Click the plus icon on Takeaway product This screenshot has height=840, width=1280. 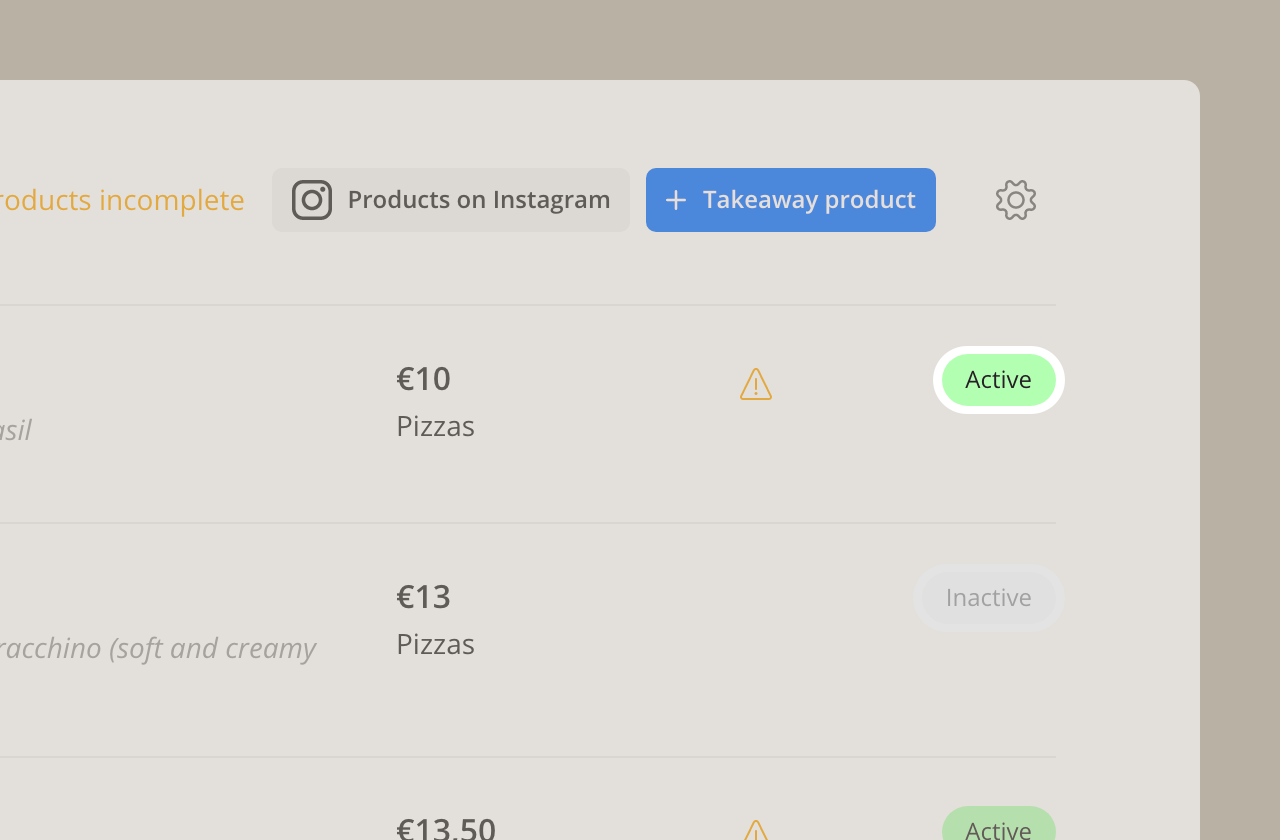[676, 200]
